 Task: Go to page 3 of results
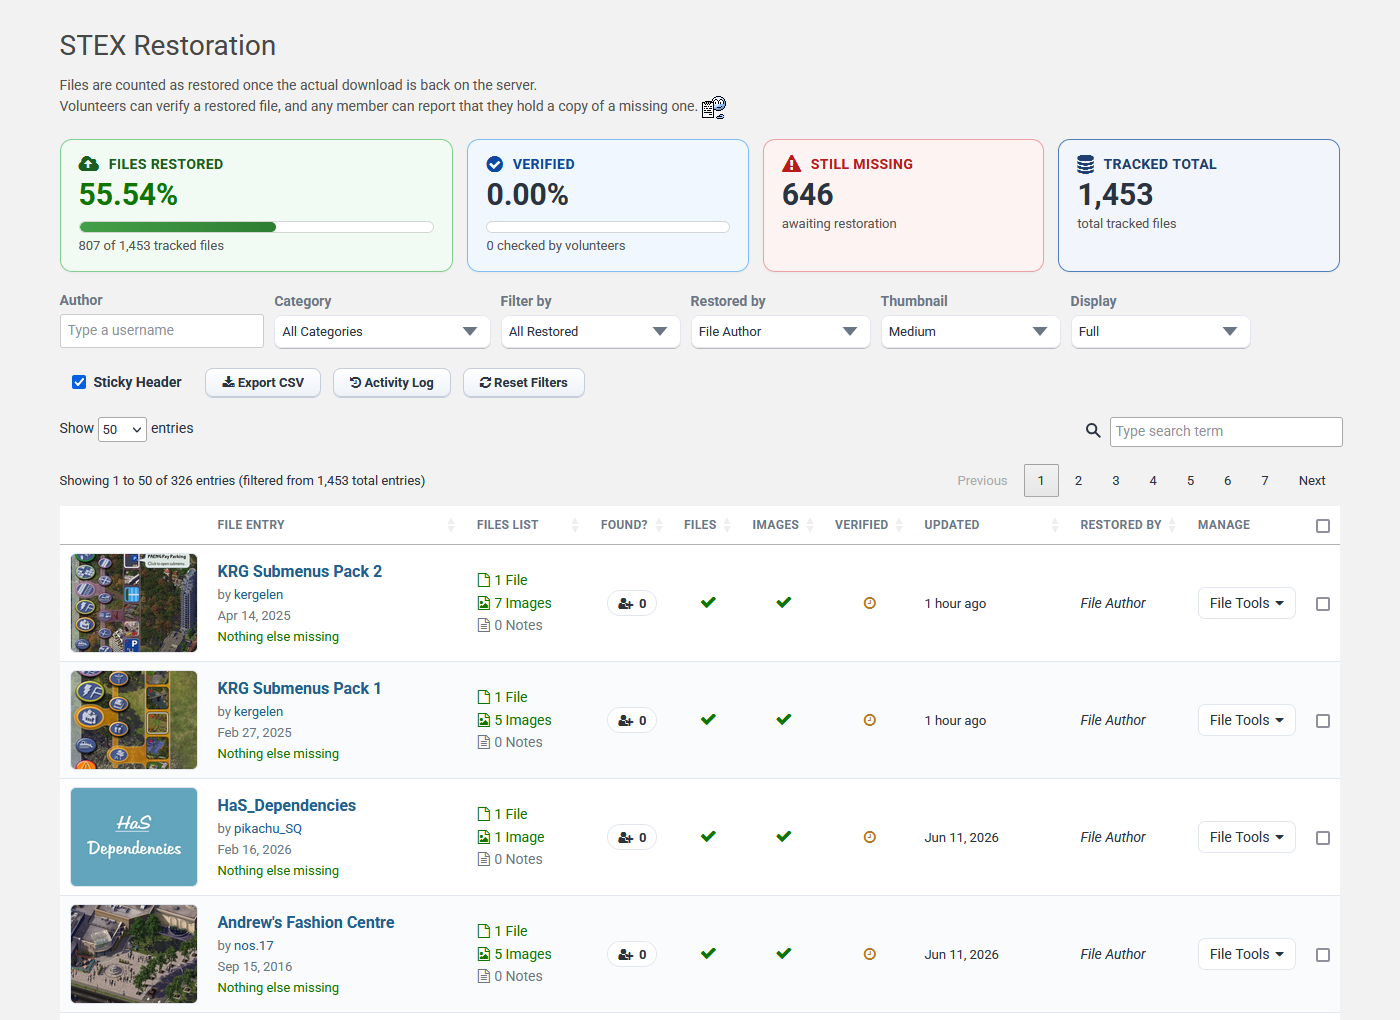(x=1116, y=481)
